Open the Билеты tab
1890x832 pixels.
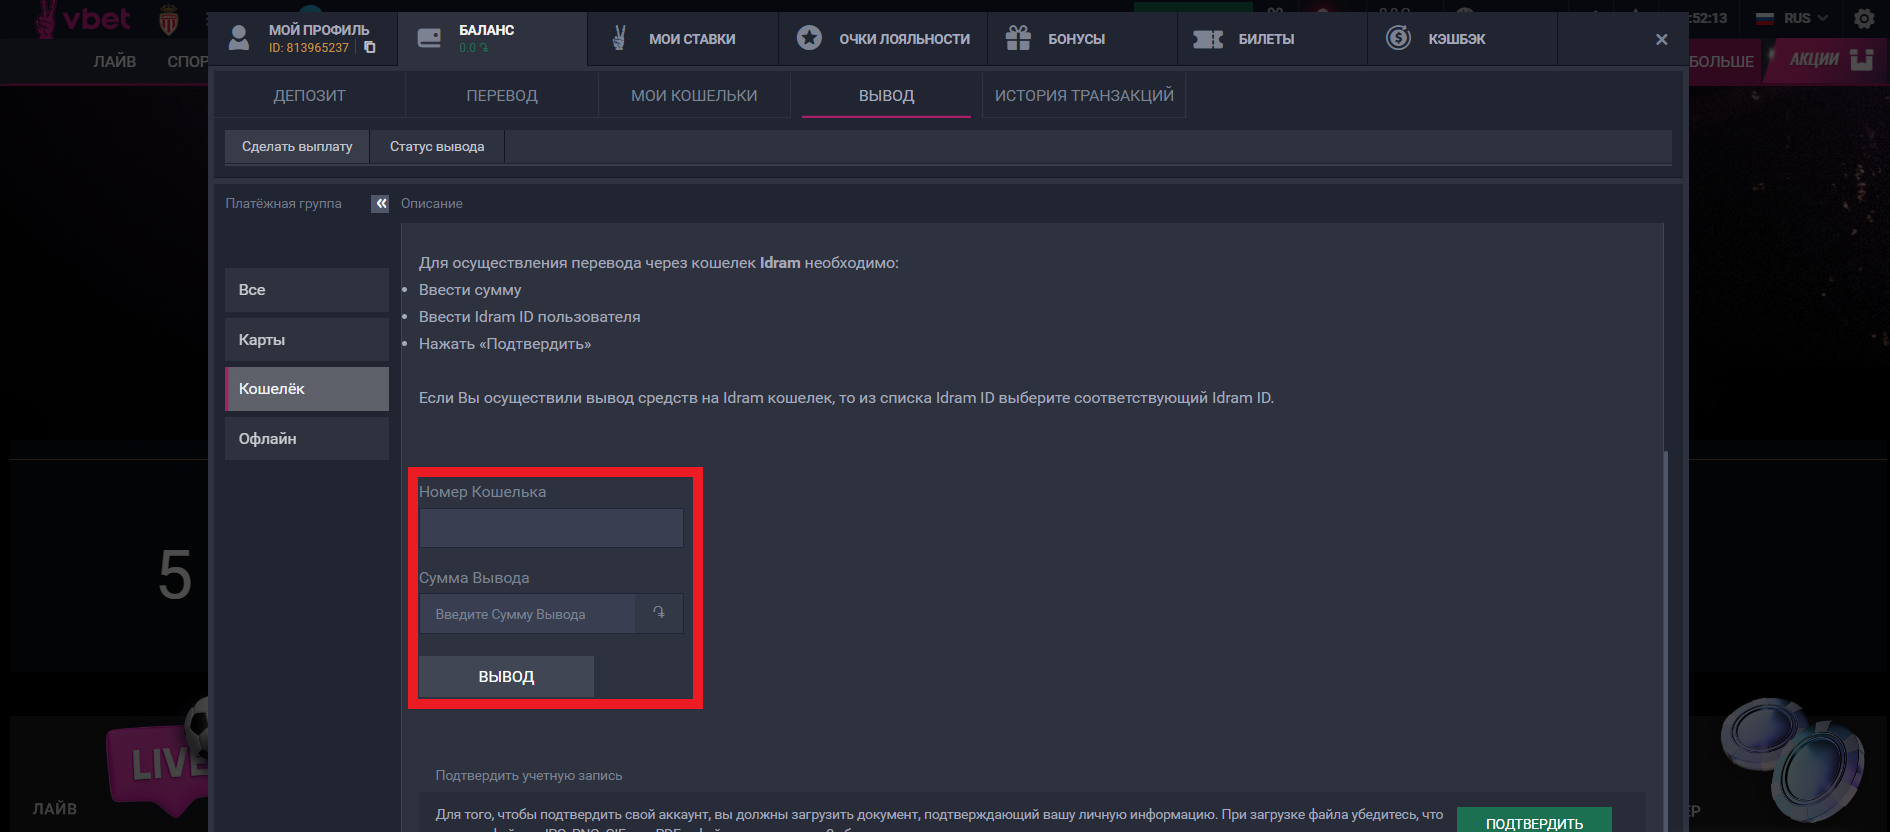tap(1272, 39)
